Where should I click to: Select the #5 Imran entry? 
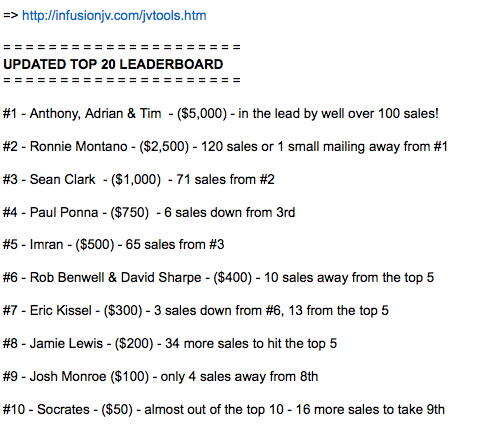point(113,245)
